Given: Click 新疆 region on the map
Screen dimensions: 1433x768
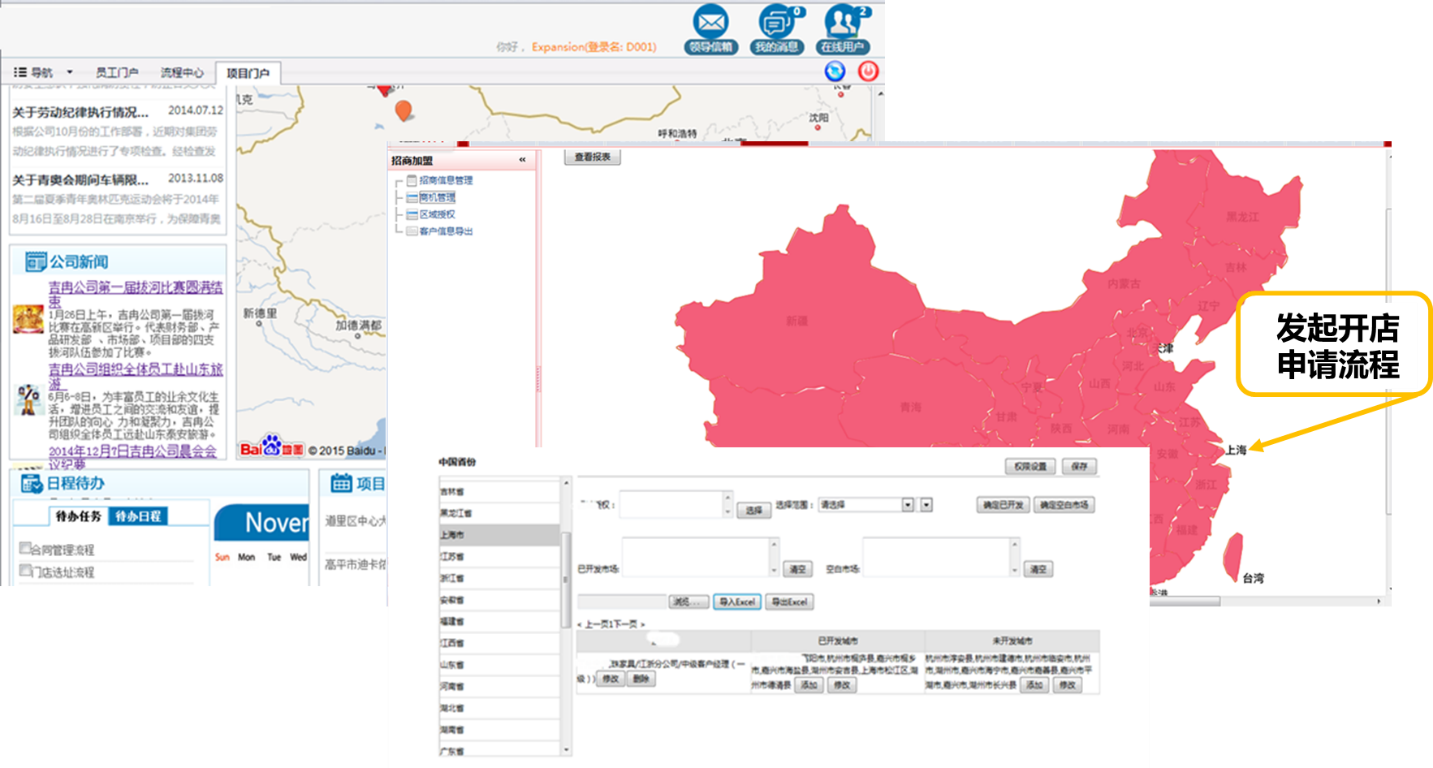Looking at the screenshot, I should click(796, 321).
